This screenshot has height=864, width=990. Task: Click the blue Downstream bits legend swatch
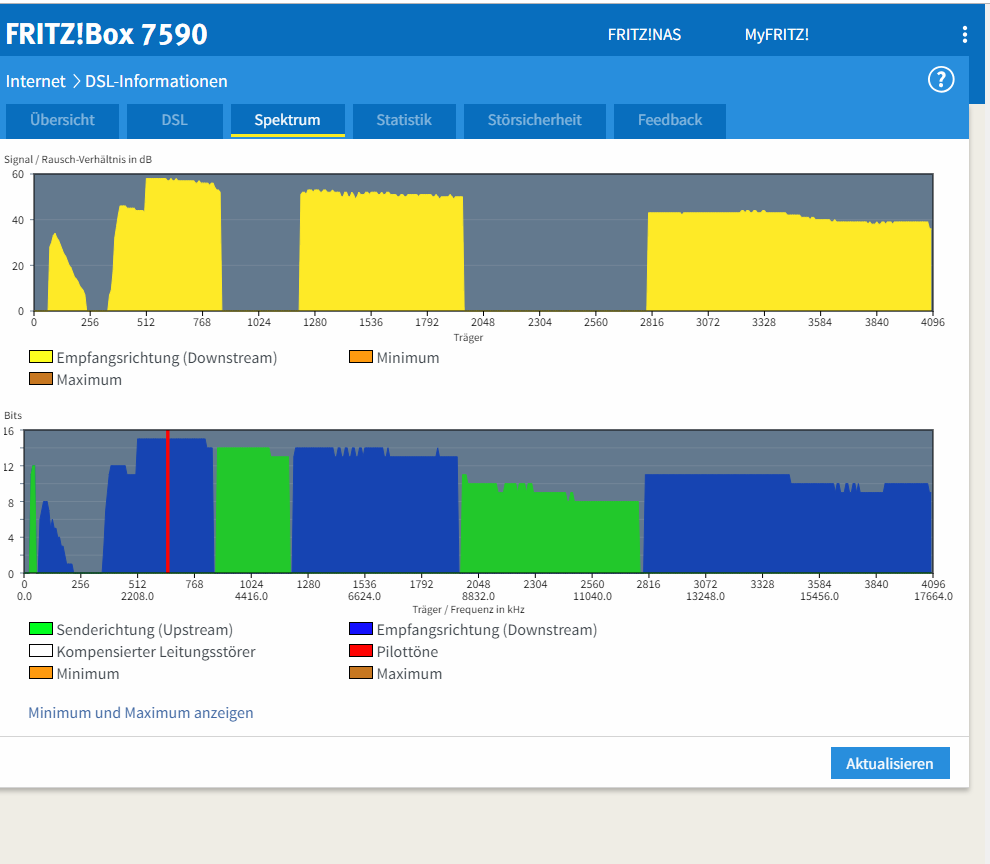click(x=361, y=629)
